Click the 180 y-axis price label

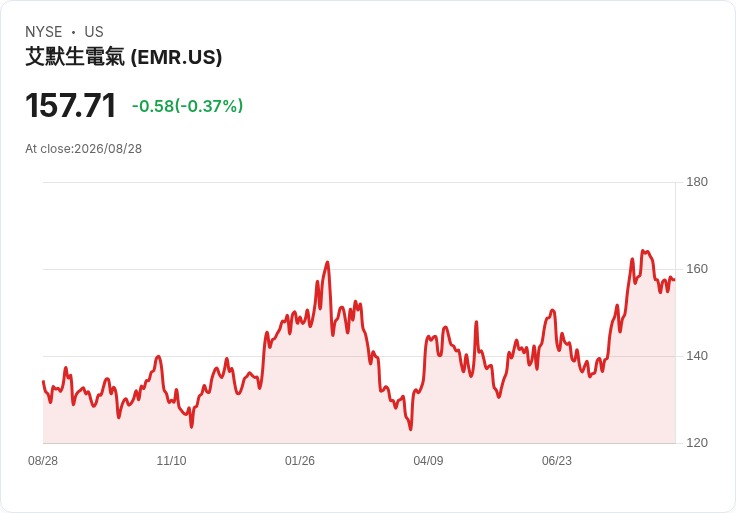pos(697,182)
